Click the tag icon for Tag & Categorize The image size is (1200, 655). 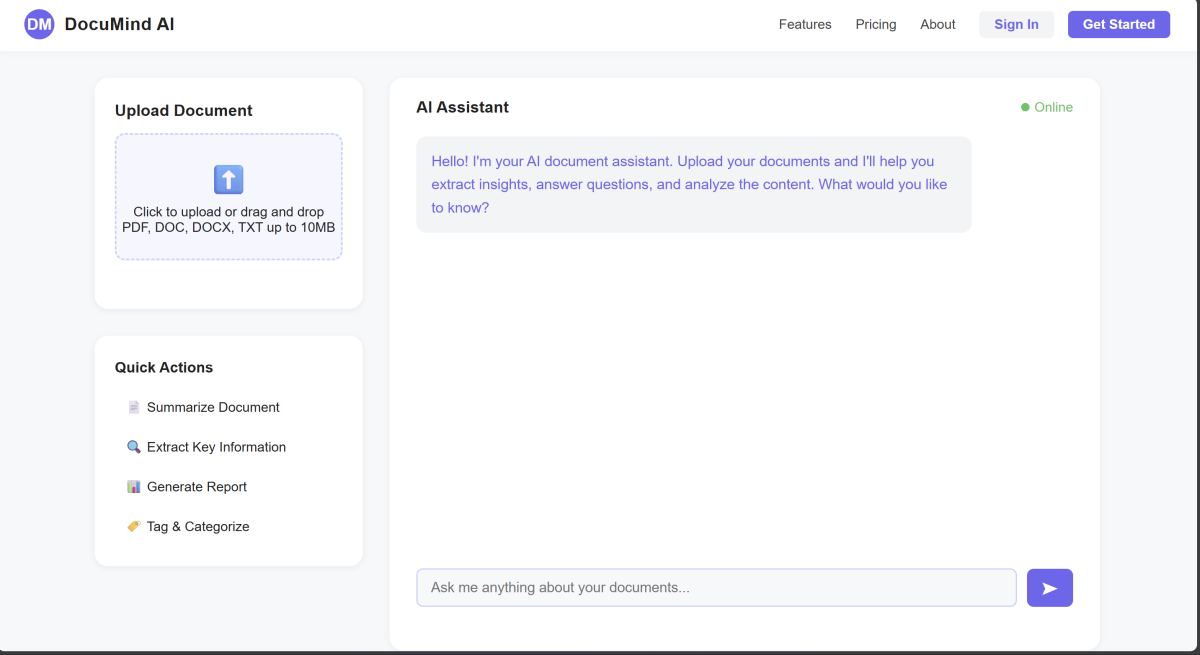coord(134,527)
